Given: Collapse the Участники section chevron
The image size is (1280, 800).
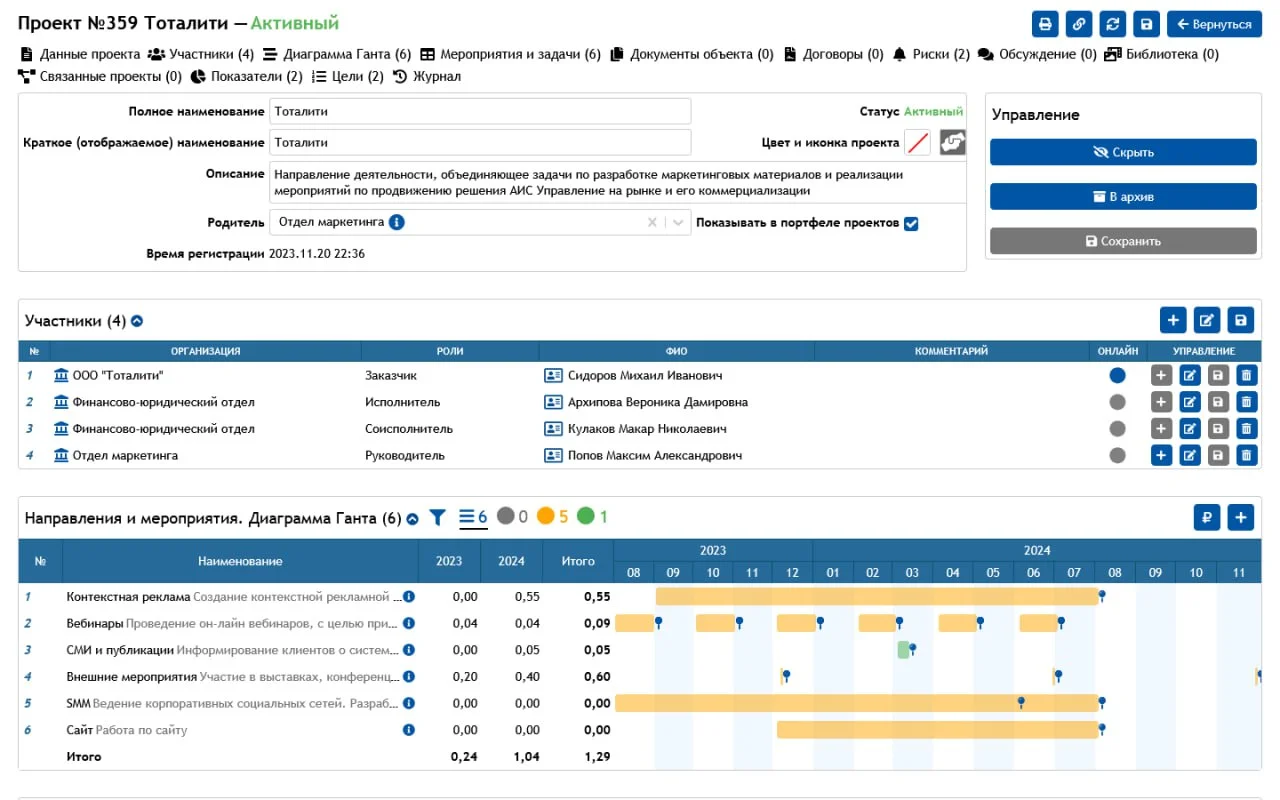Looking at the screenshot, I should point(137,321).
